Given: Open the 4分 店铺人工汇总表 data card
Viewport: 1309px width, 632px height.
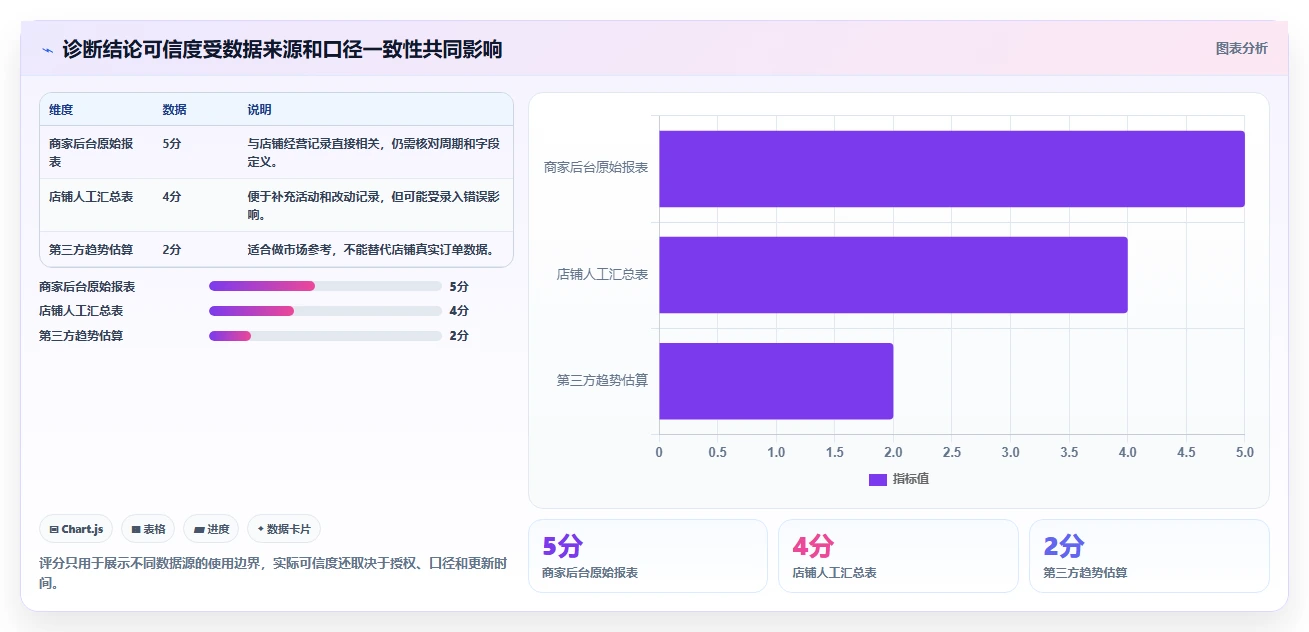Looking at the screenshot, I should [898, 556].
